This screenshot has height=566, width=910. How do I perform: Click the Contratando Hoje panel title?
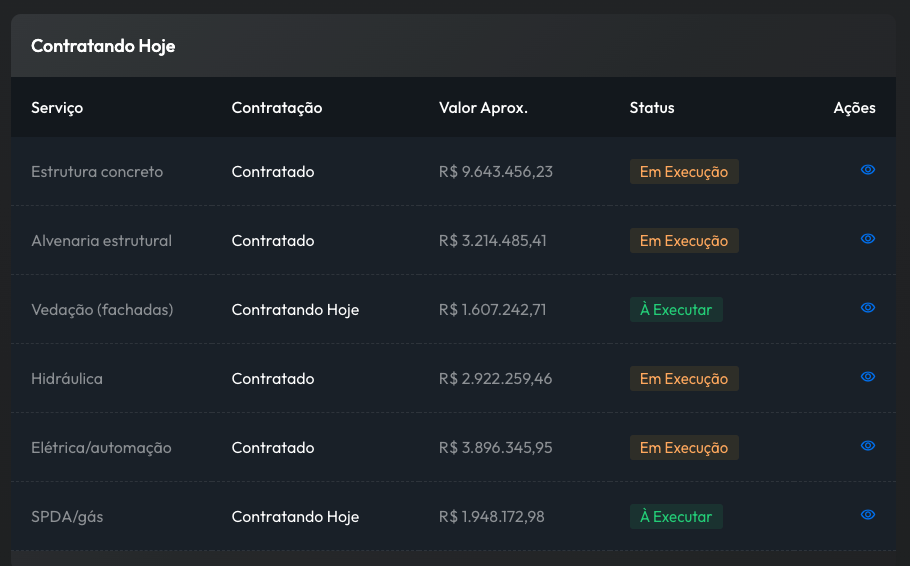point(103,46)
